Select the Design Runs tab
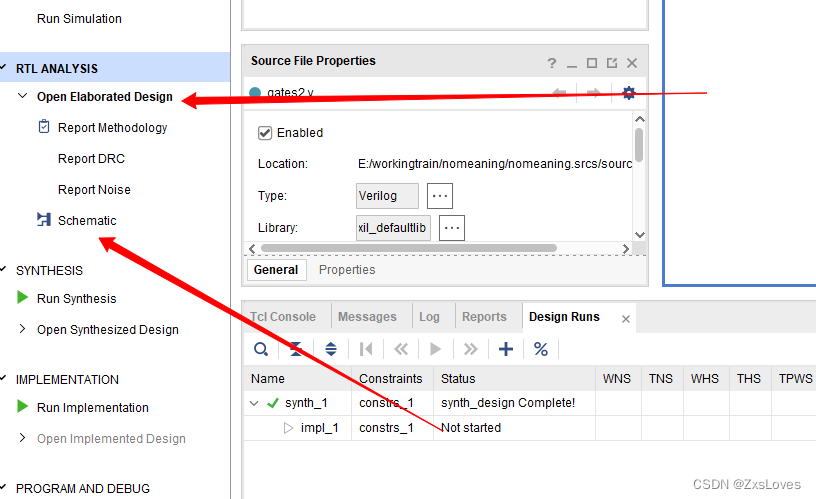 [x=565, y=317]
